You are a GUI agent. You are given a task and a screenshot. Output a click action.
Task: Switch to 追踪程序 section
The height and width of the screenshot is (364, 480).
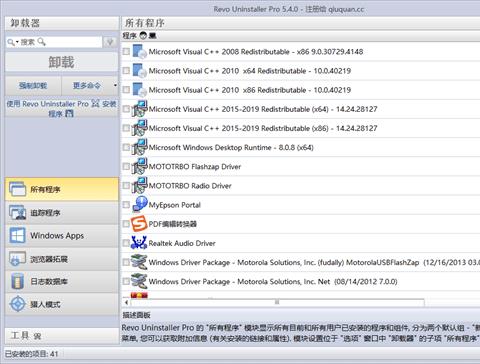tap(62, 213)
